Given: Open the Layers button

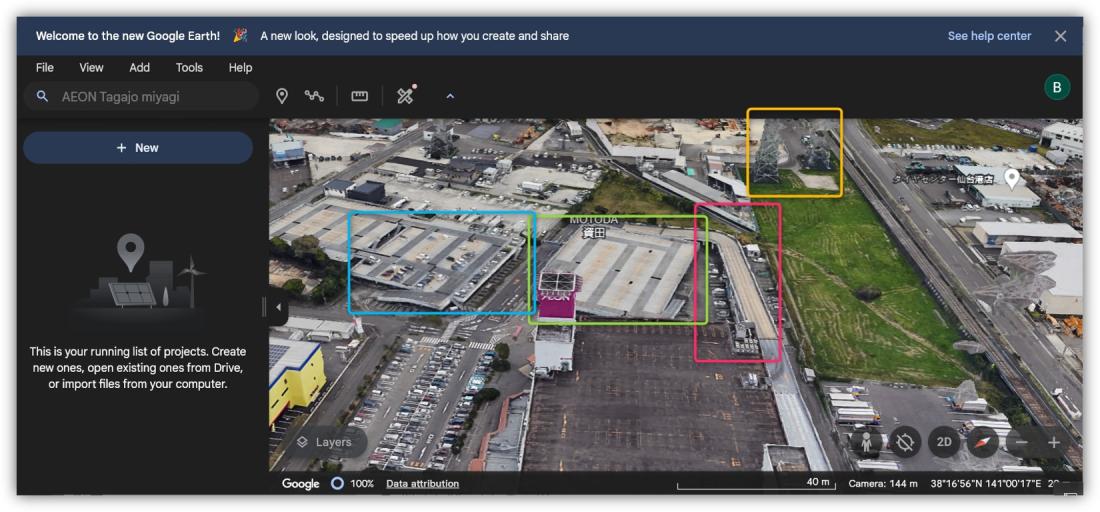Looking at the screenshot, I should pos(325,443).
